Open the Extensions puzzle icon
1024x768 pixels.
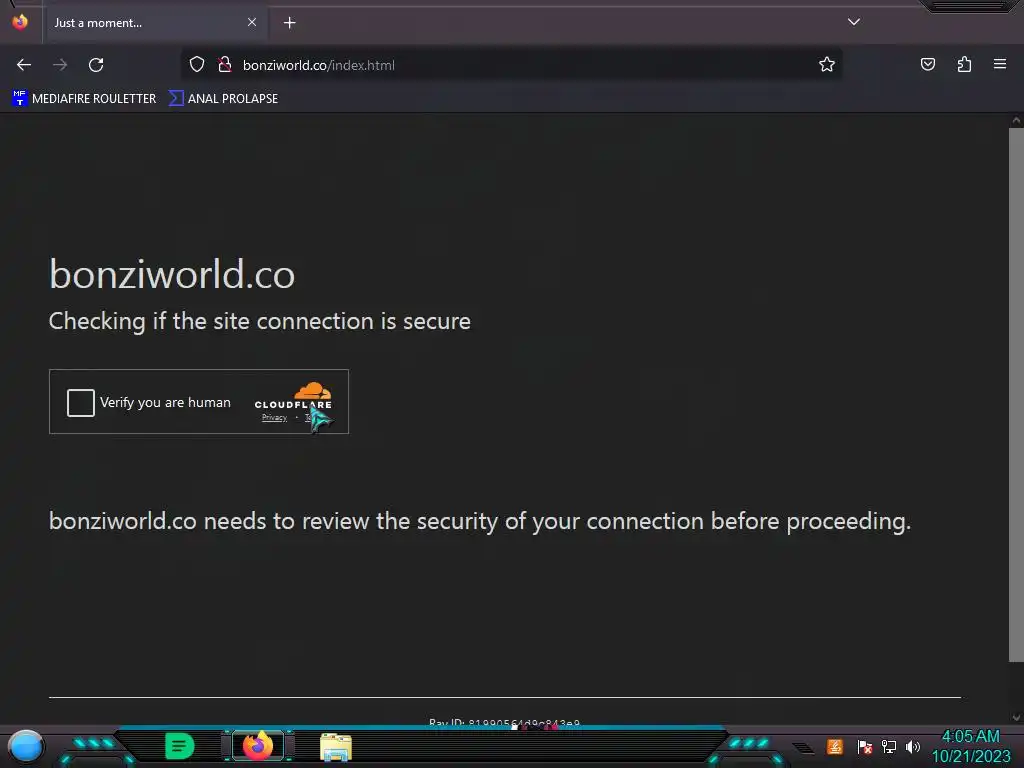click(964, 64)
